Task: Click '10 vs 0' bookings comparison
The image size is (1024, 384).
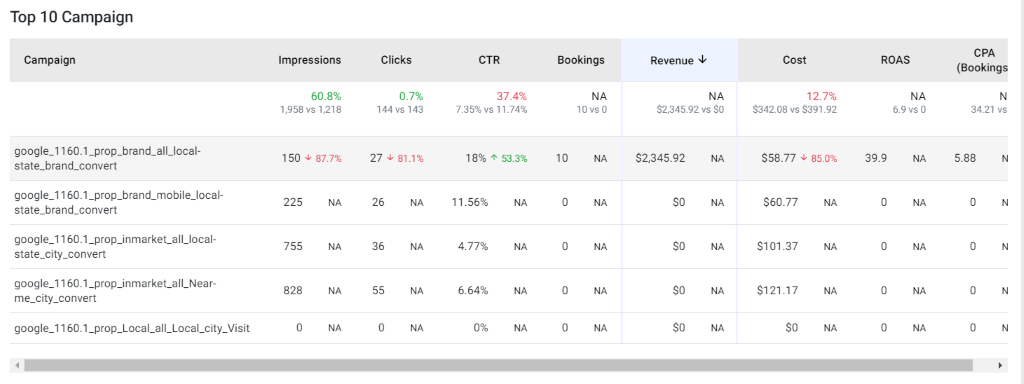Action: click(x=591, y=110)
